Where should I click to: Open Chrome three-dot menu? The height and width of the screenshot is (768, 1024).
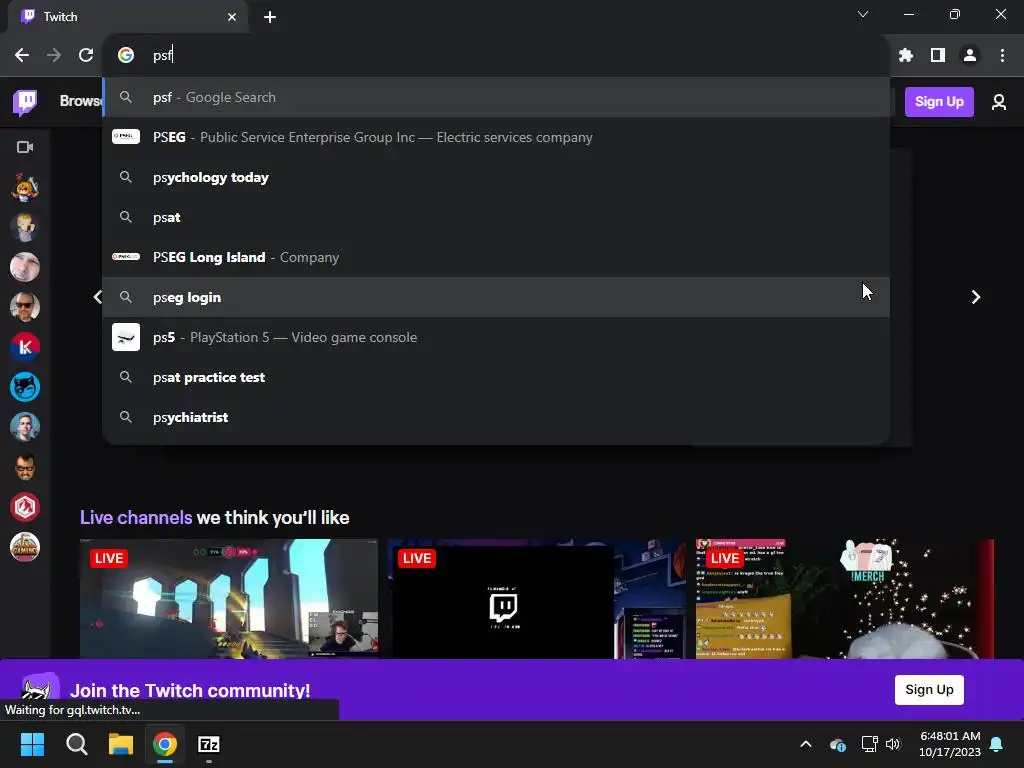[1002, 56]
